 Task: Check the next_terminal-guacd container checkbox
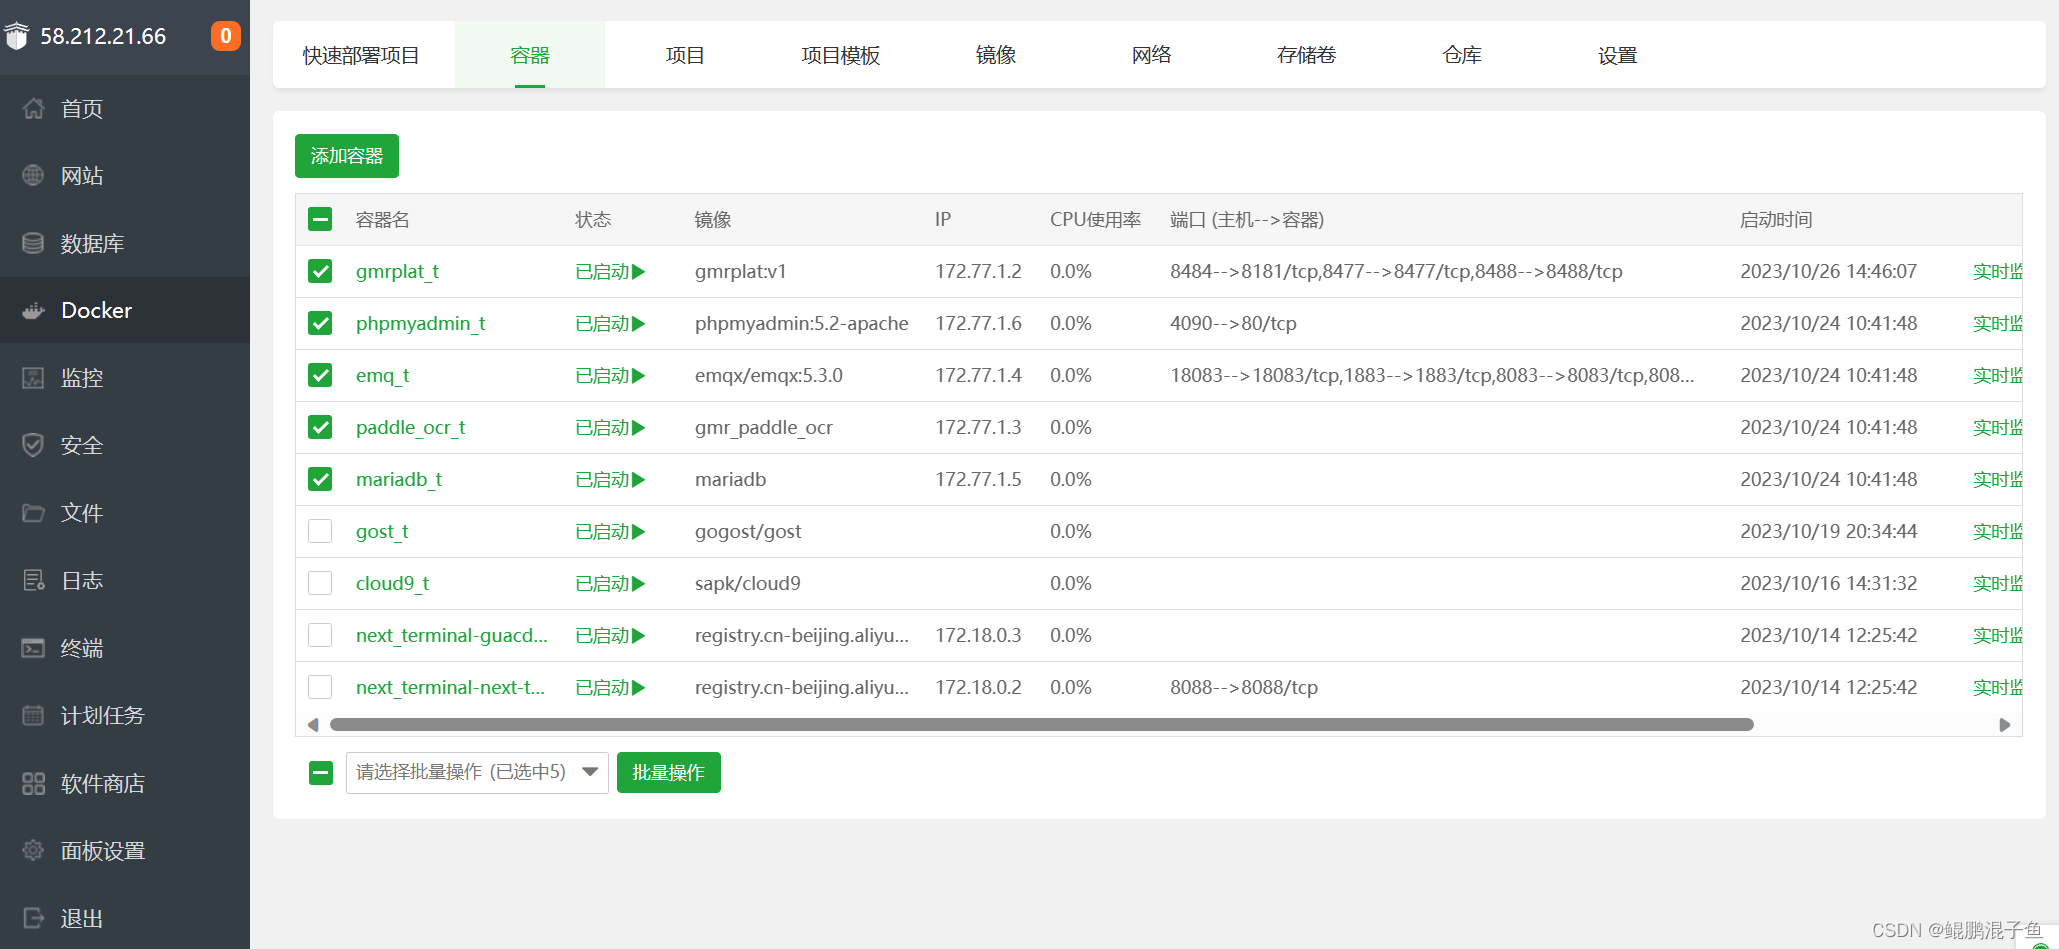point(320,635)
